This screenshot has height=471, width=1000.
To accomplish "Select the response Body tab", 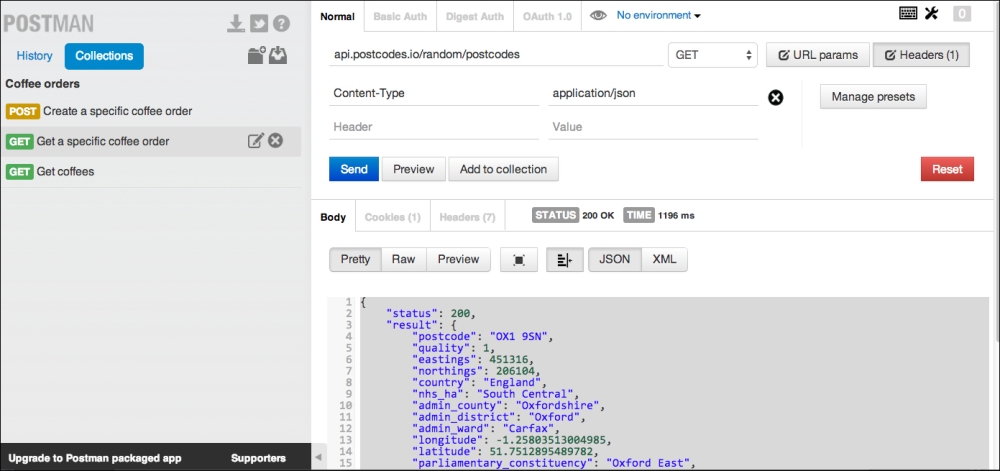I will [333, 217].
